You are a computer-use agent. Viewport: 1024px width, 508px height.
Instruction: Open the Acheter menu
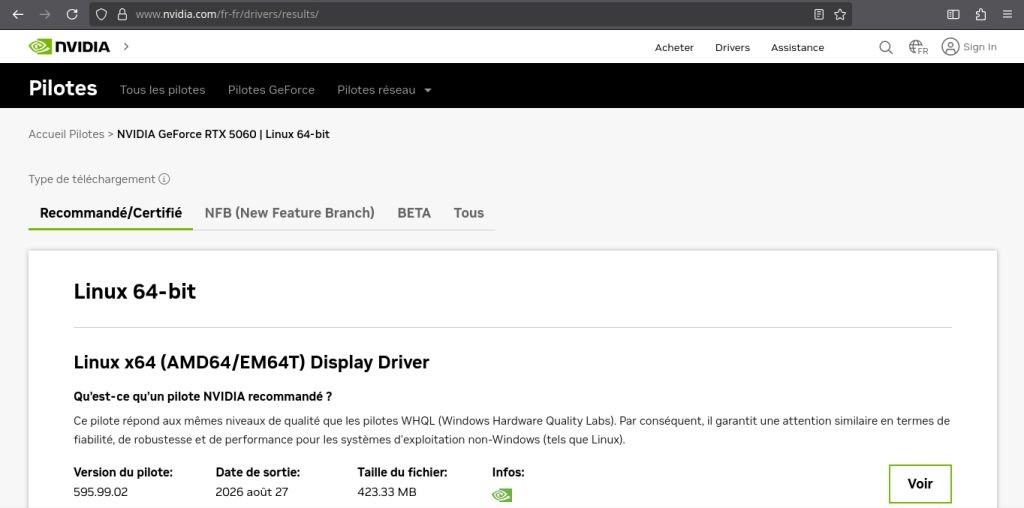click(674, 48)
